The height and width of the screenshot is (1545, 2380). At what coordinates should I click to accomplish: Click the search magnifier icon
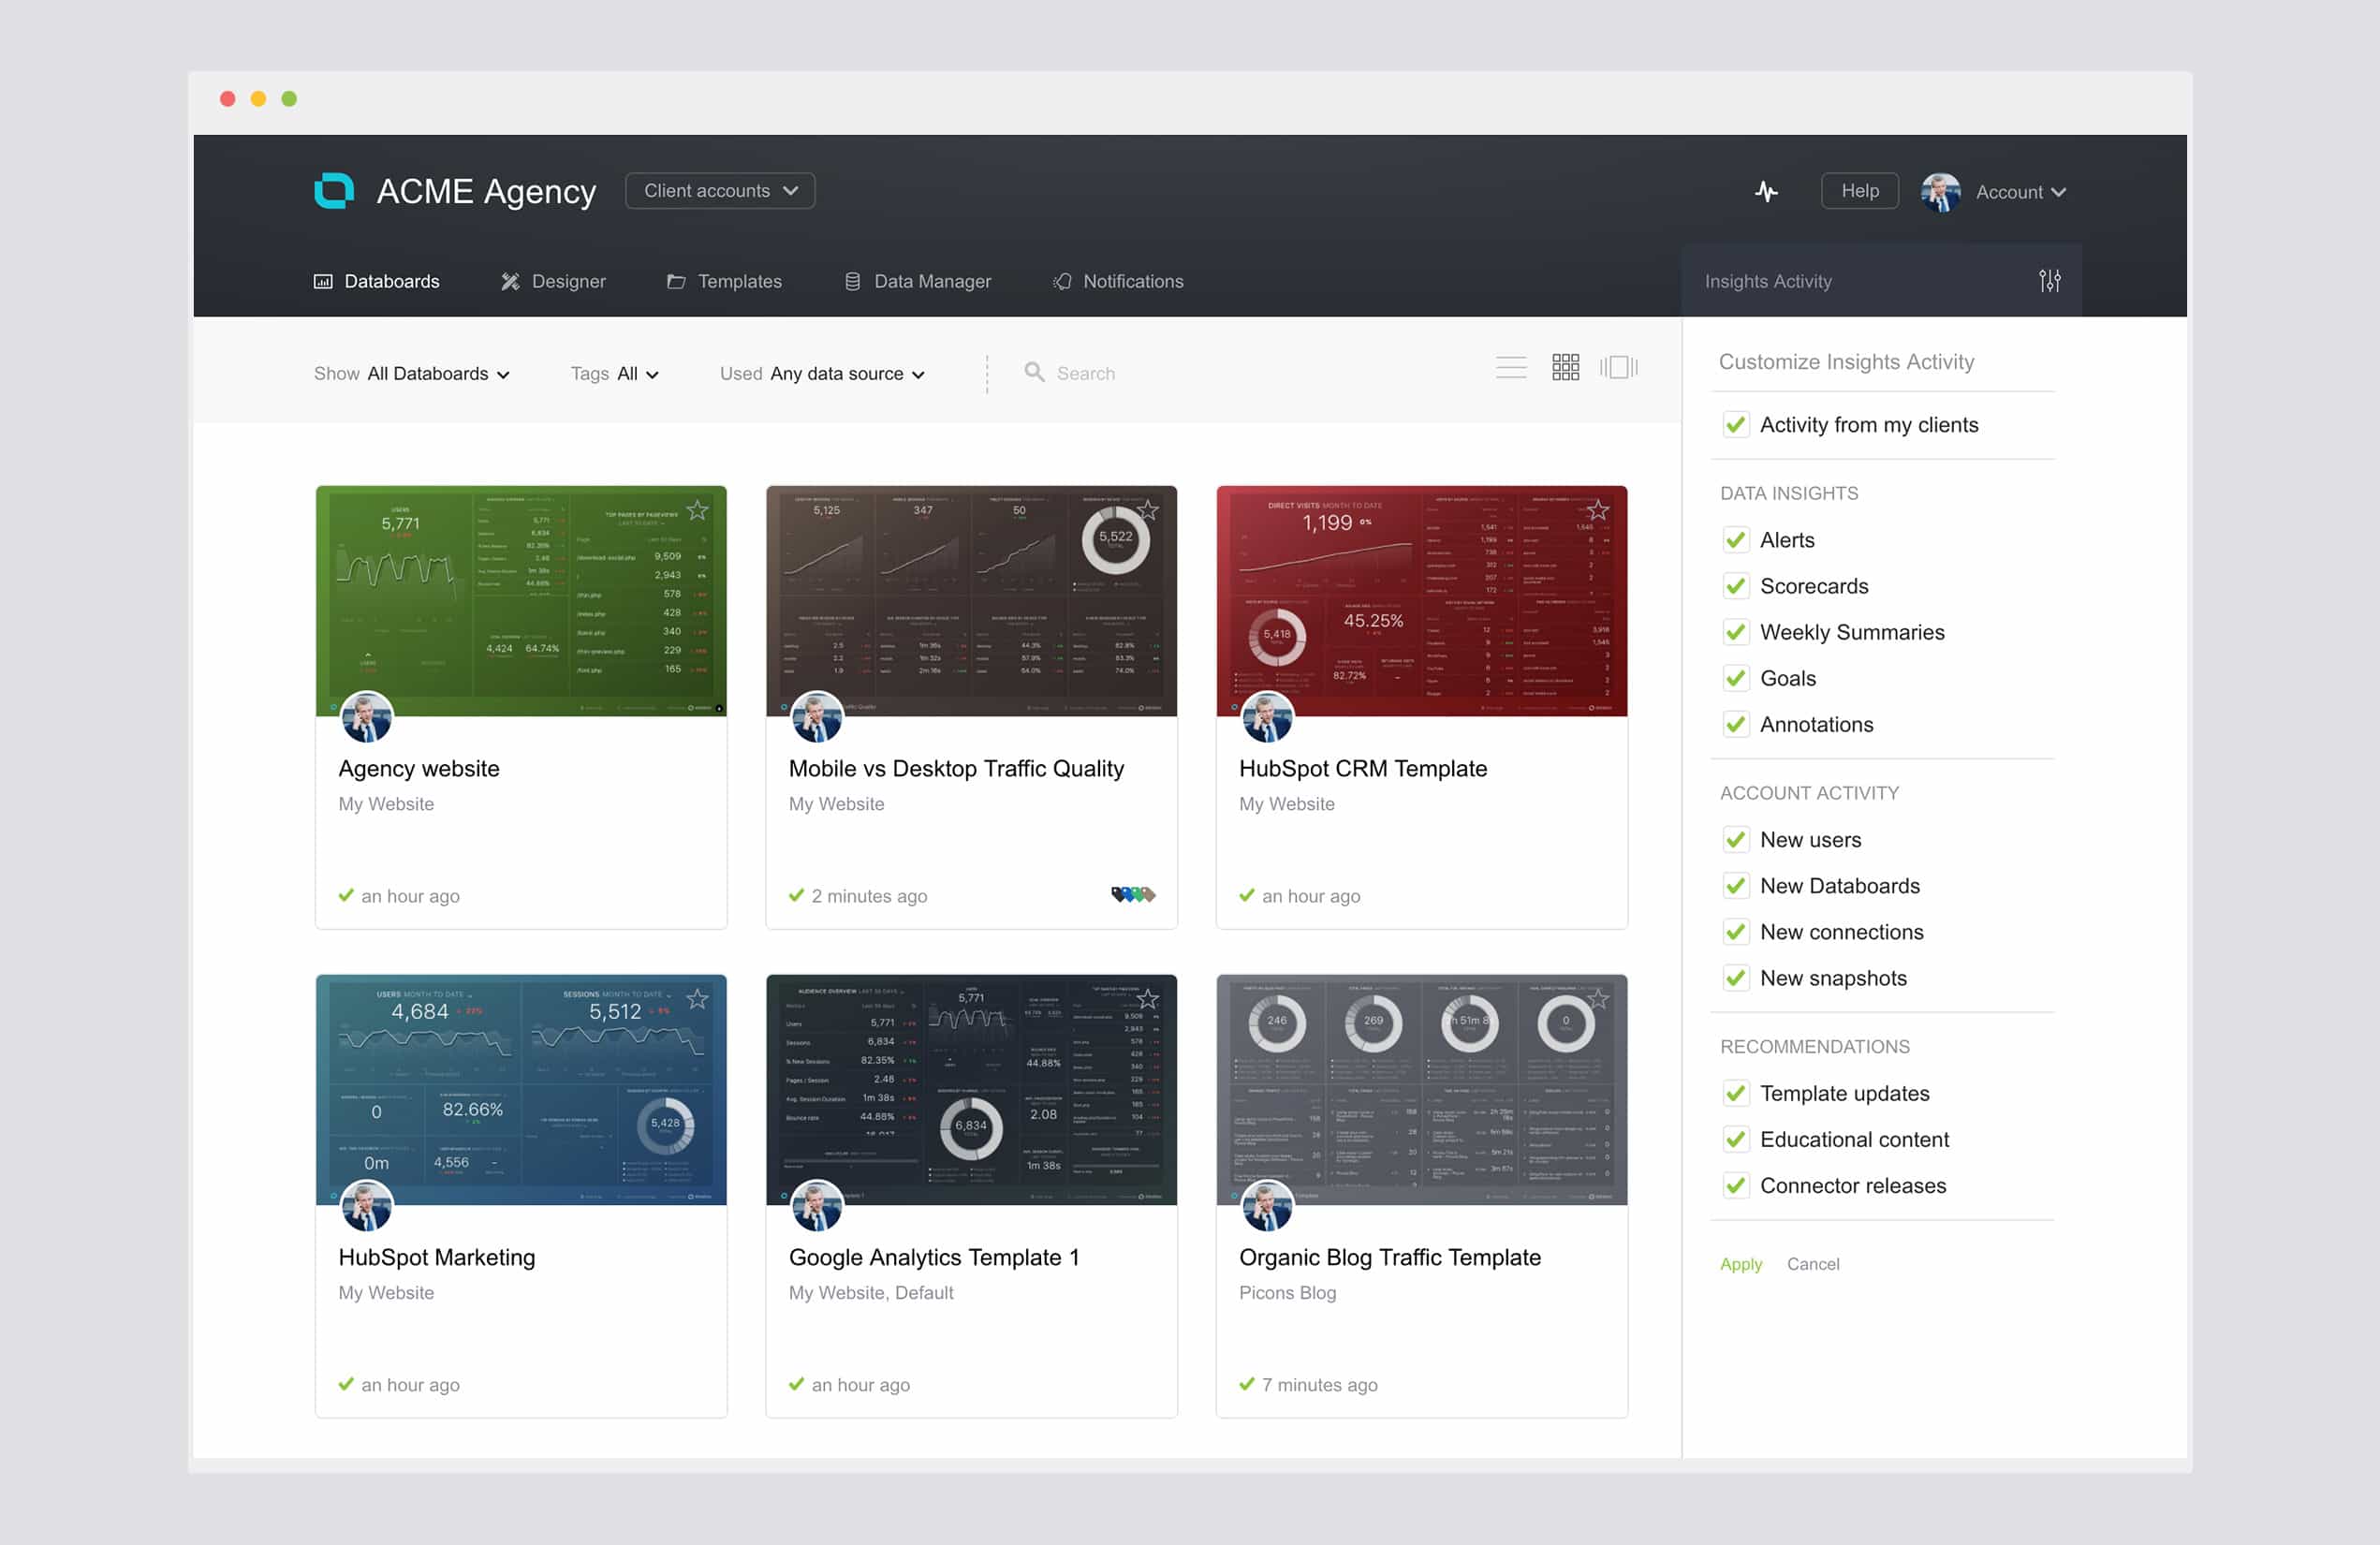tap(1034, 373)
